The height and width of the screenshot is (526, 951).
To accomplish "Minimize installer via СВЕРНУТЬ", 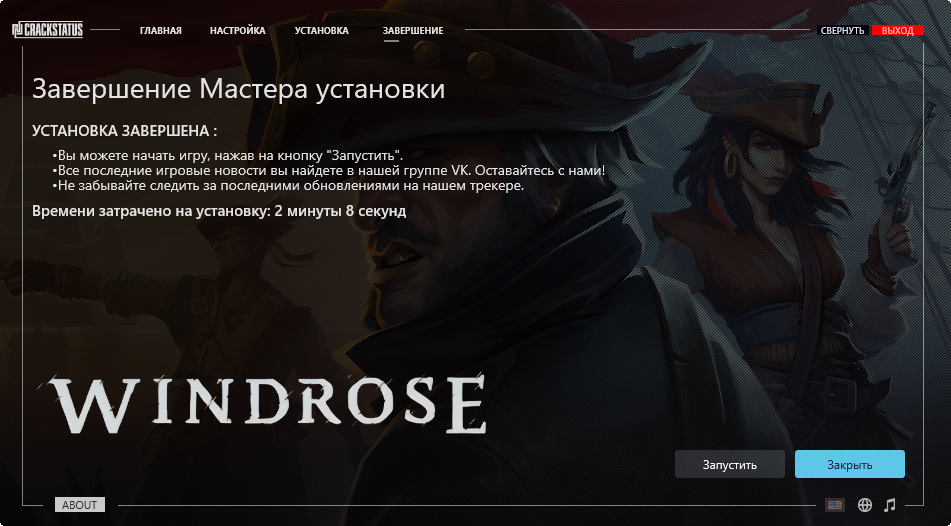I will coord(842,30).
